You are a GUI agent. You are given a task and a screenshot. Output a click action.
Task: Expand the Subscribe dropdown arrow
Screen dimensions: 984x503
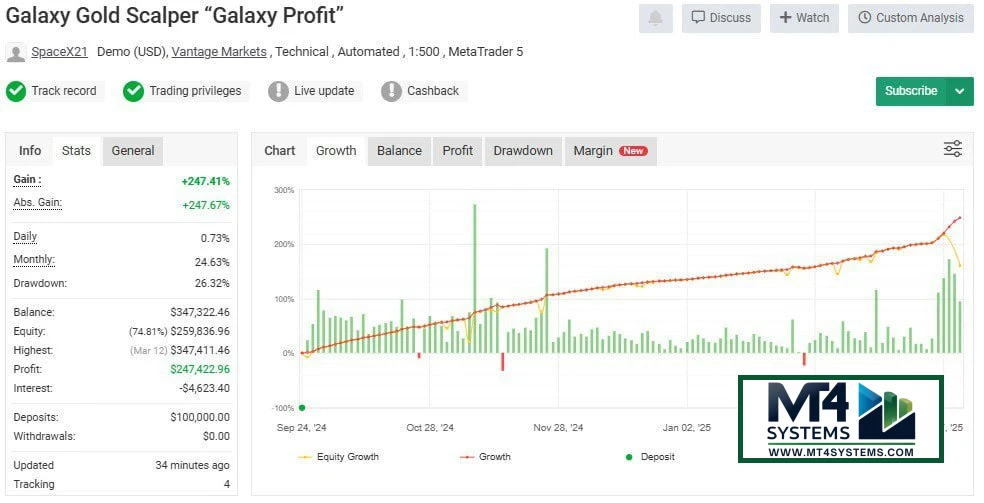[x=960, y=91]
